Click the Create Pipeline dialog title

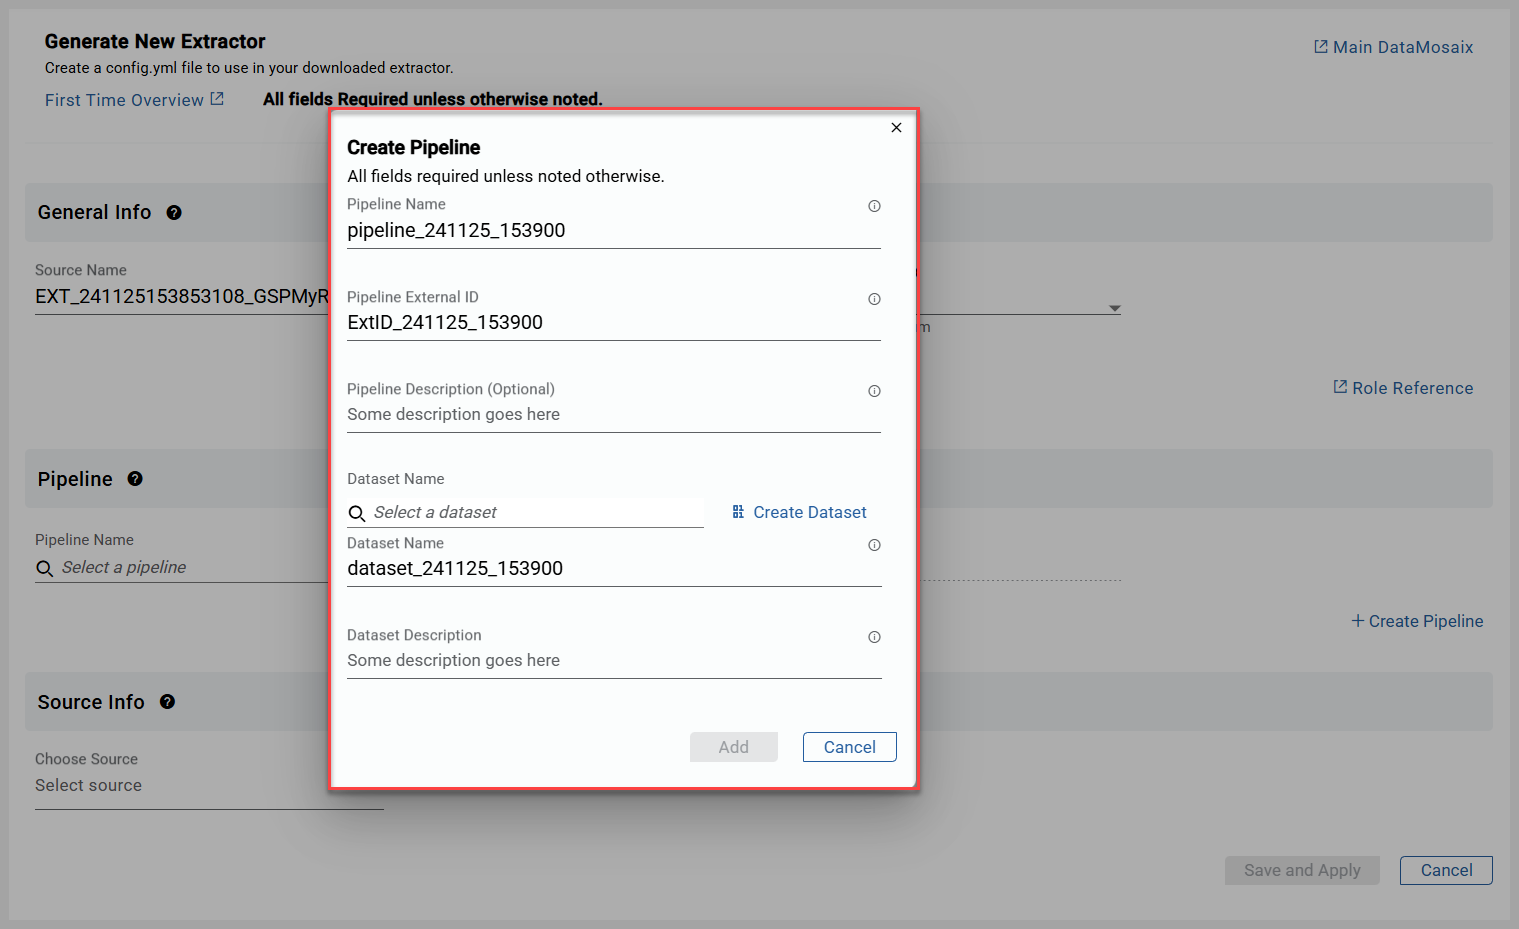coord(413,147)
